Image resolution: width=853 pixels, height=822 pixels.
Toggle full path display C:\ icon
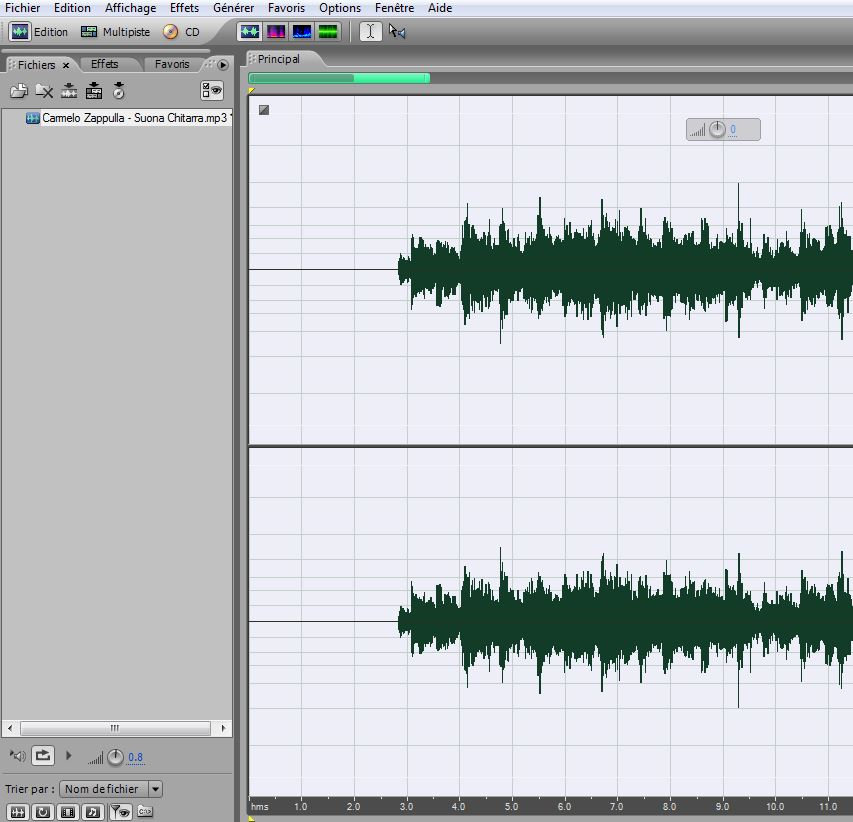(145, 811)
